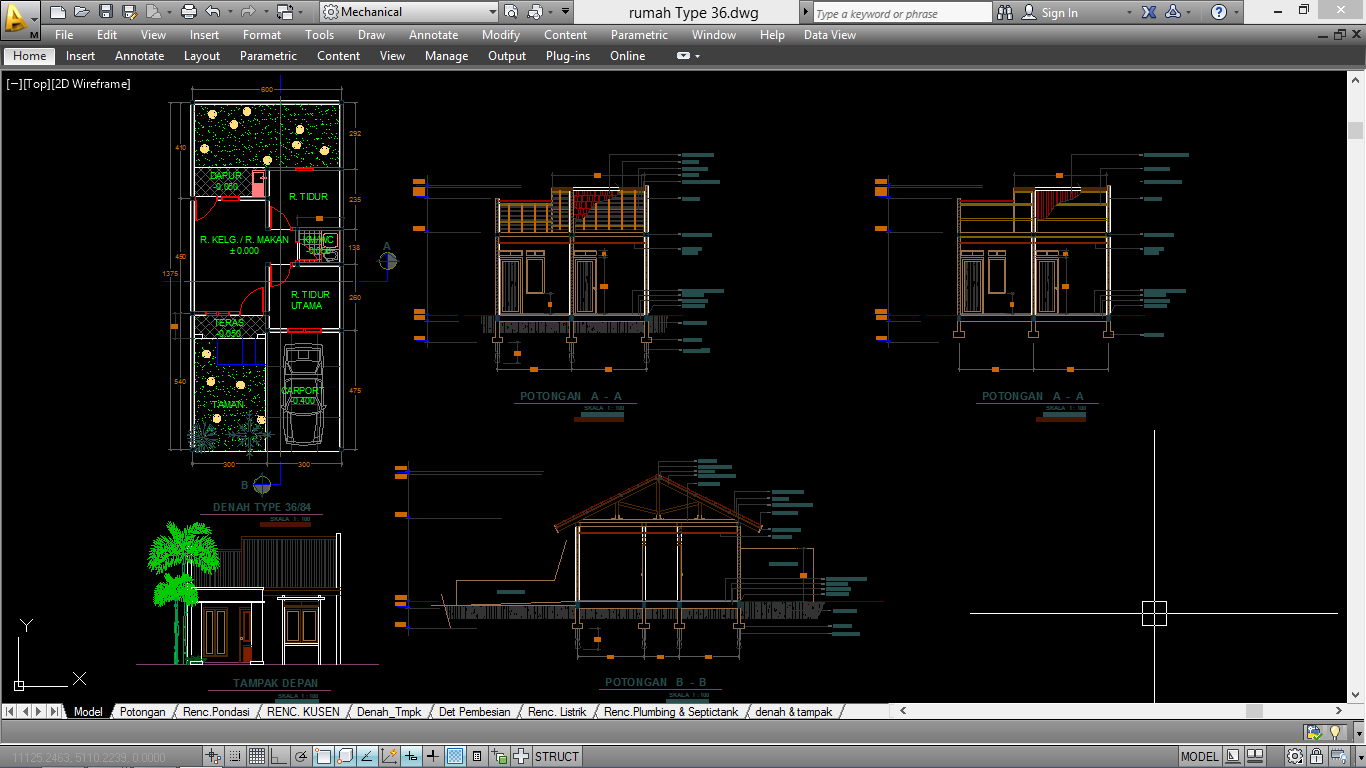Switch to the Output ribbon tab
This screenshot has height=768, width=1366.
pyautogui.click(x=507, y=56)
